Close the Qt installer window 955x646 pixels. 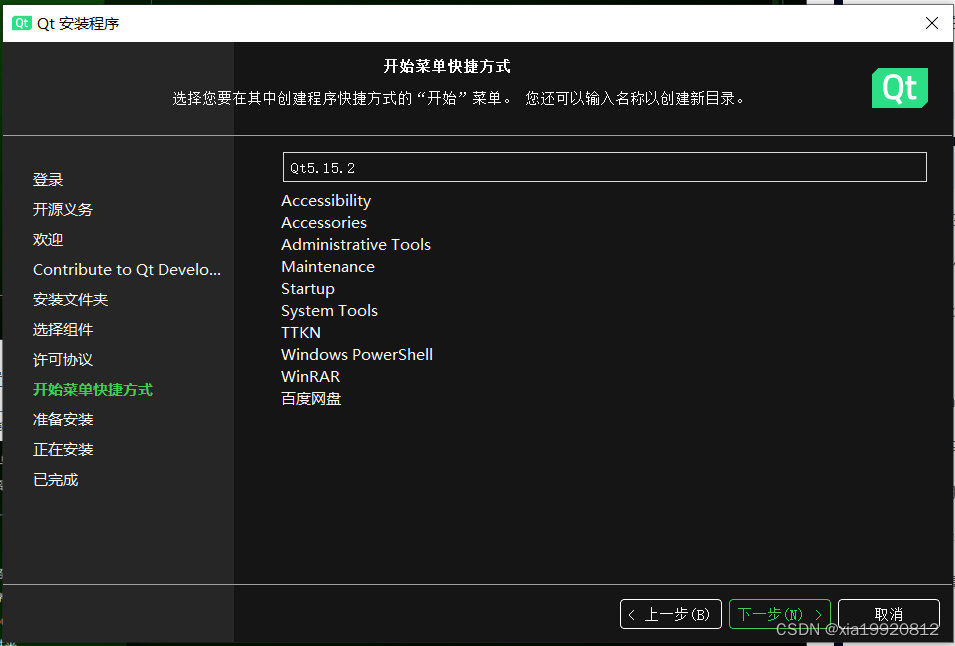(931, 23)
